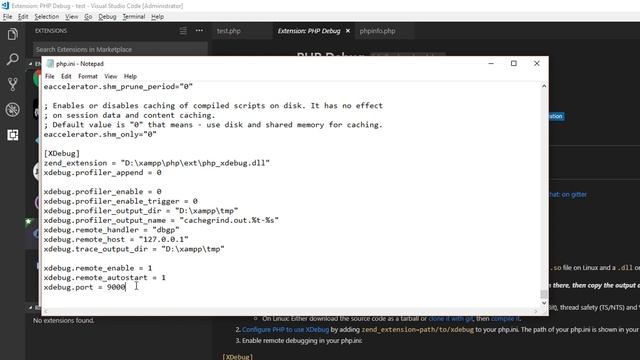Close the Extension: PHP Debug tab
This screenshot has height=360, width=640.
pos(348,31)
